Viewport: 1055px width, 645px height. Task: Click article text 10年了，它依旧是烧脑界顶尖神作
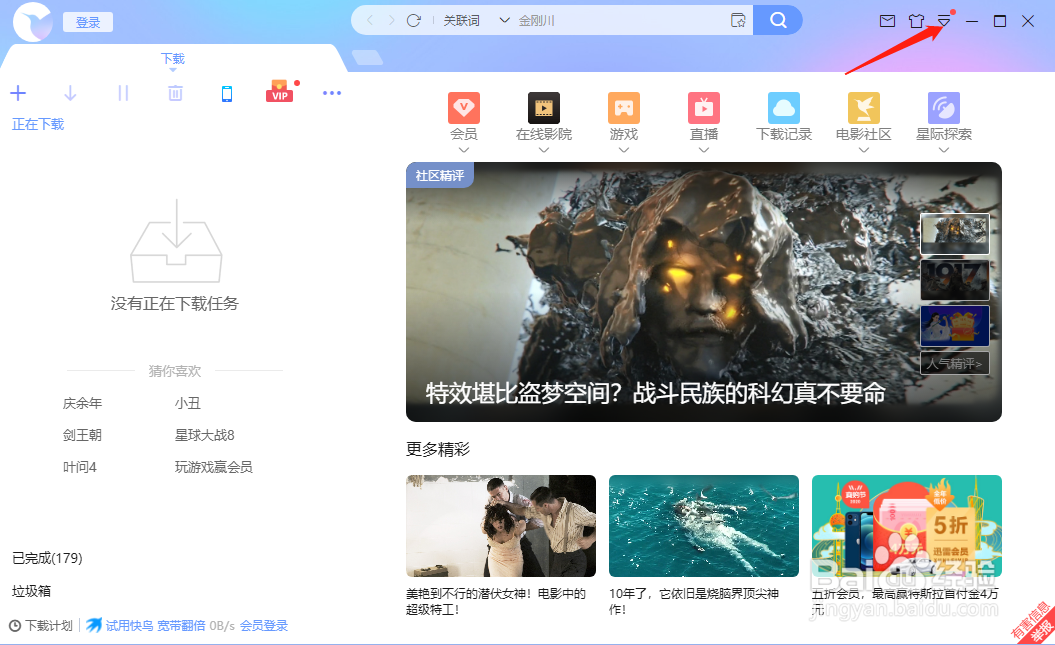coord(694,601)
